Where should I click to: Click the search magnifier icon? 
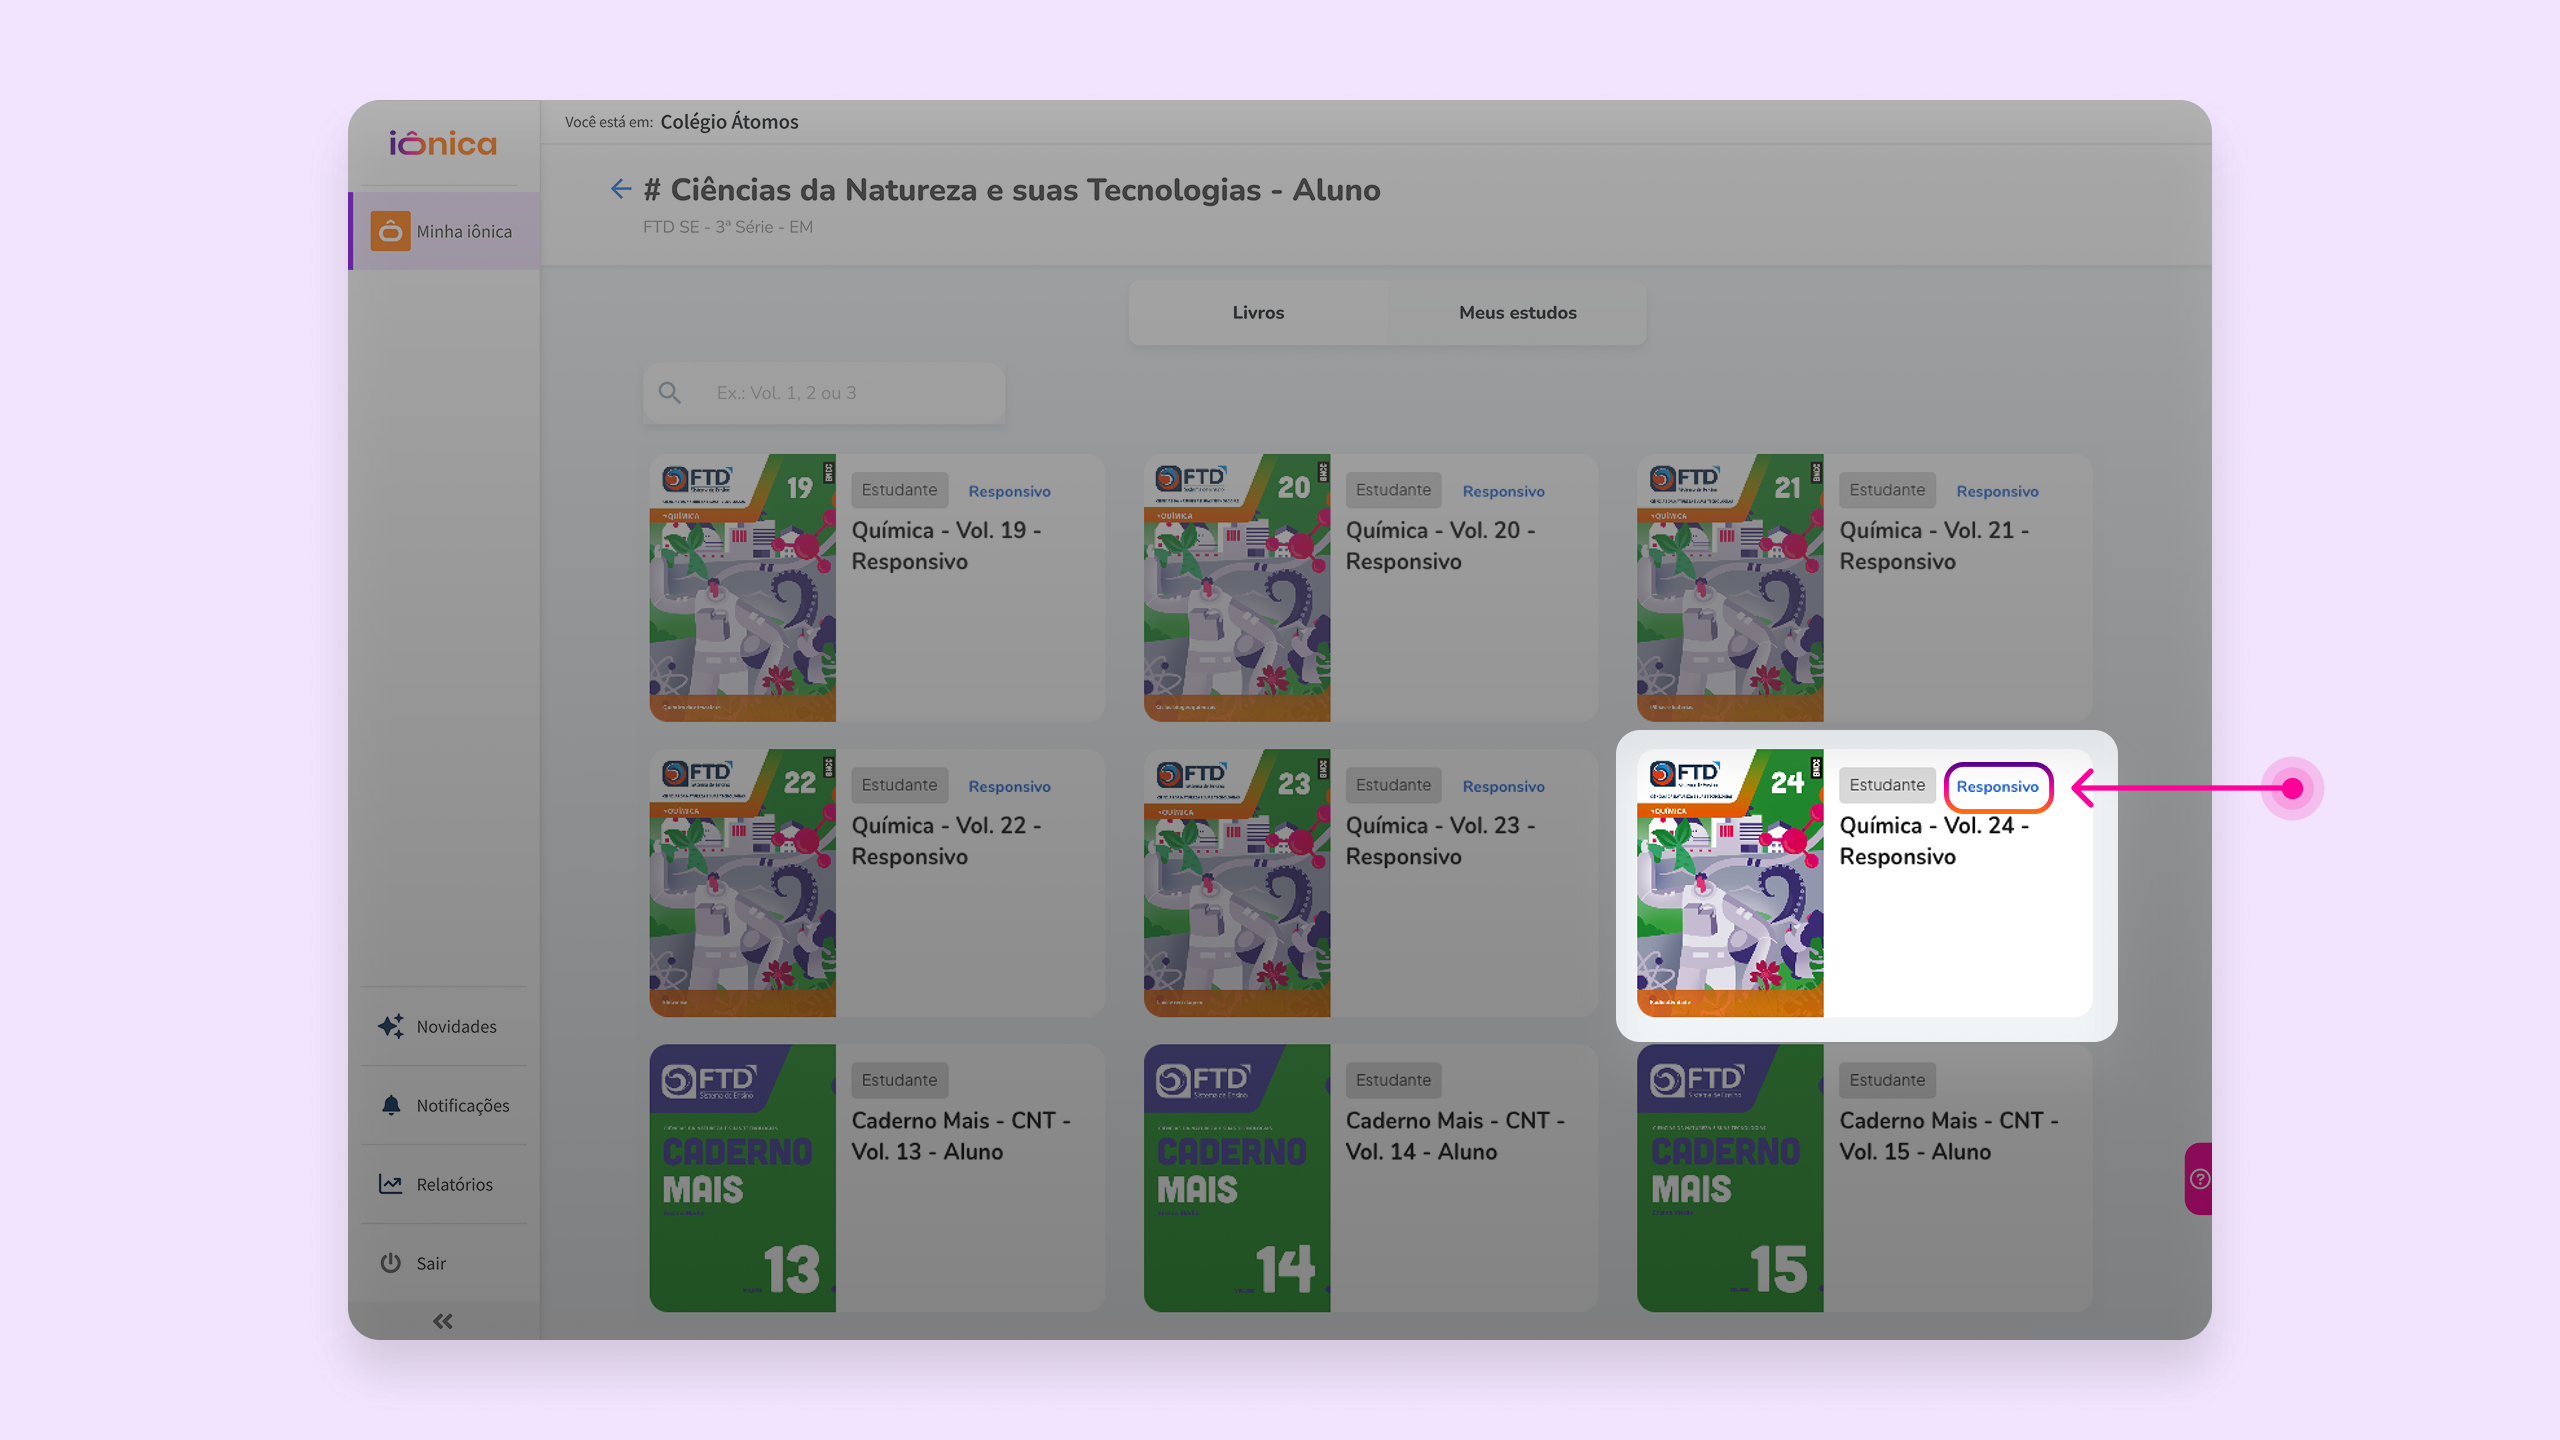coord(670,393)
